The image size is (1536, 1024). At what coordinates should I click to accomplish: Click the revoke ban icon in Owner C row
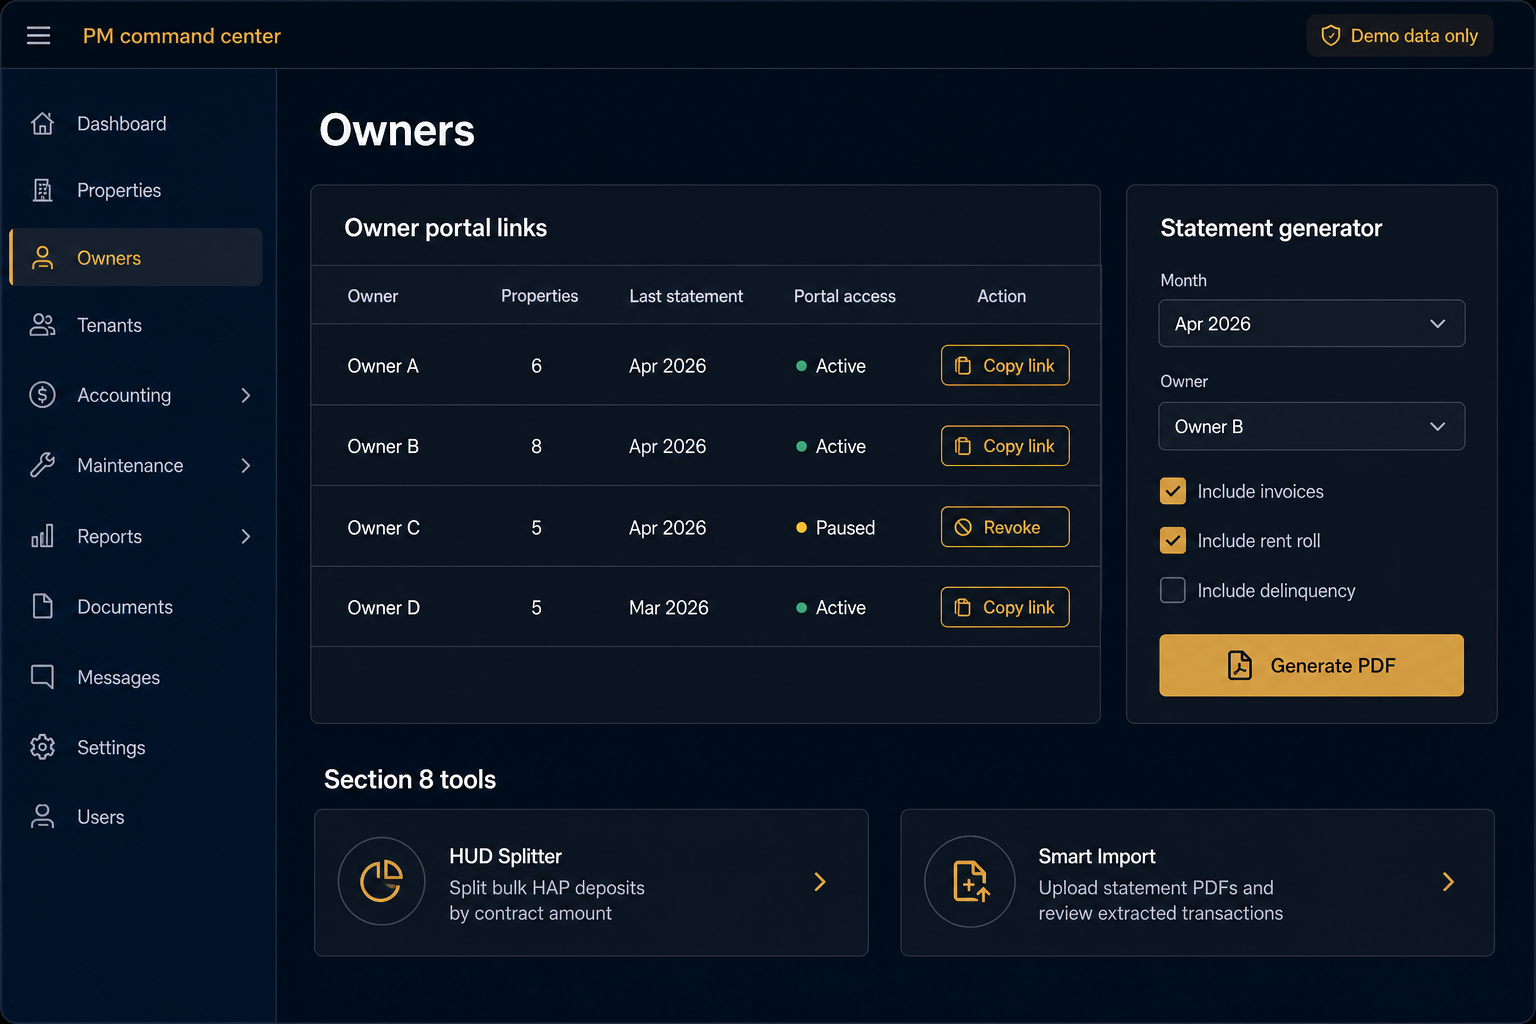coord(963,527)
